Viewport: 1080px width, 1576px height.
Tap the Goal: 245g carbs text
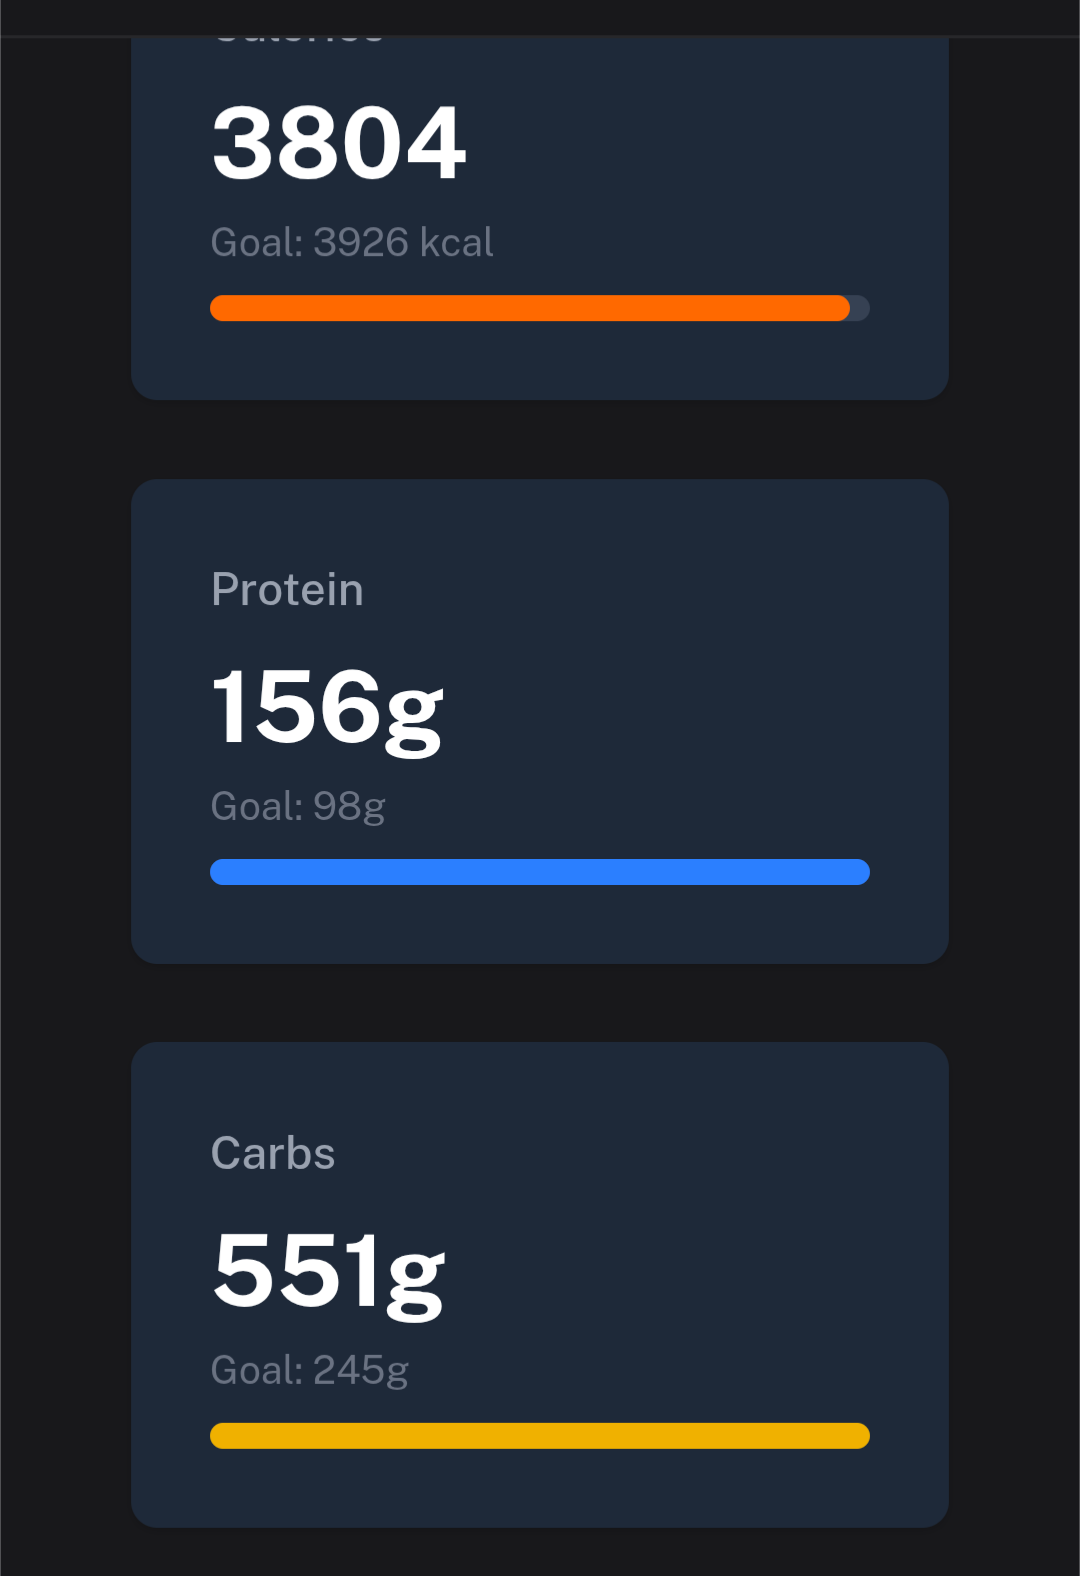coord(310,1370)
